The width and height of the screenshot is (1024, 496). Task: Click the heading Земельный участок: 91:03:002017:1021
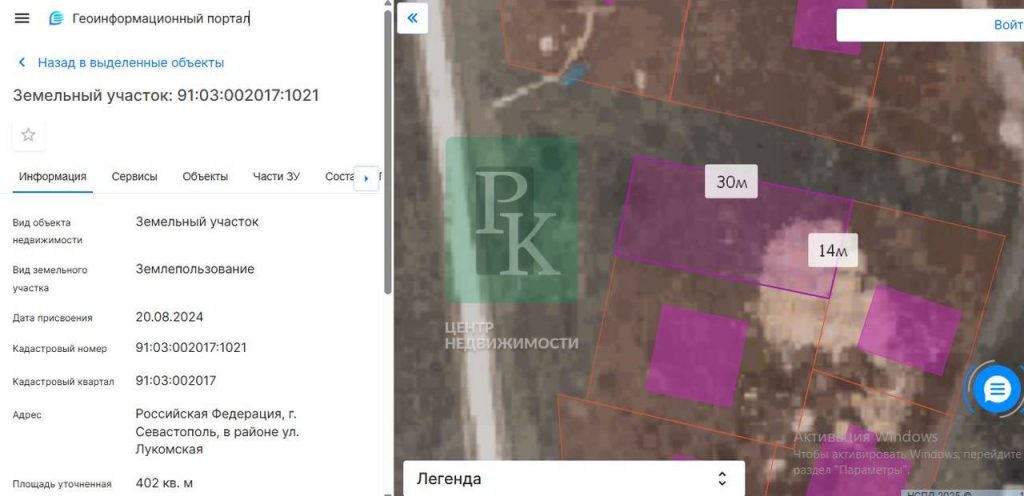[166, 95]
